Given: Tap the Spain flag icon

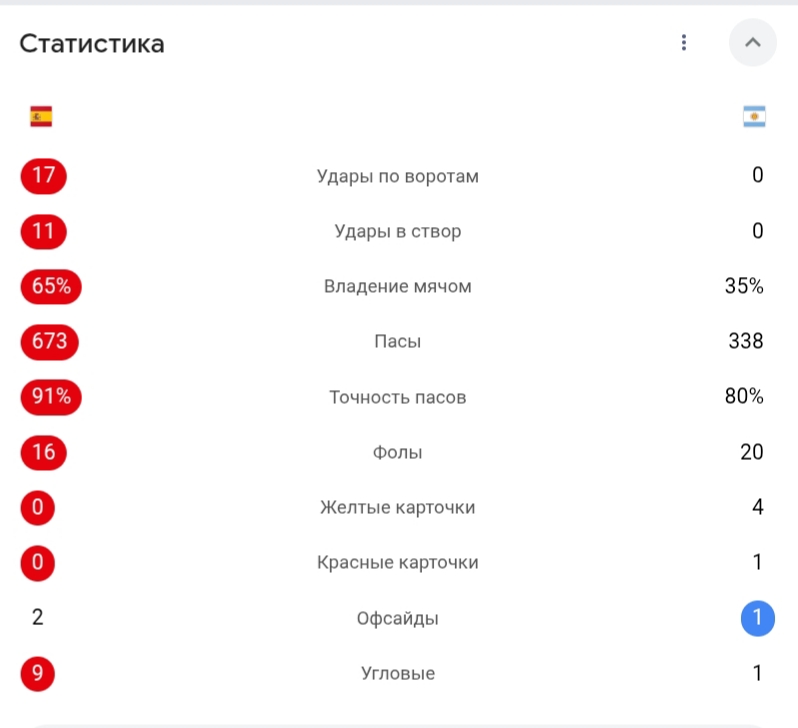Looking at the screenshot, I should click(41, 117).
